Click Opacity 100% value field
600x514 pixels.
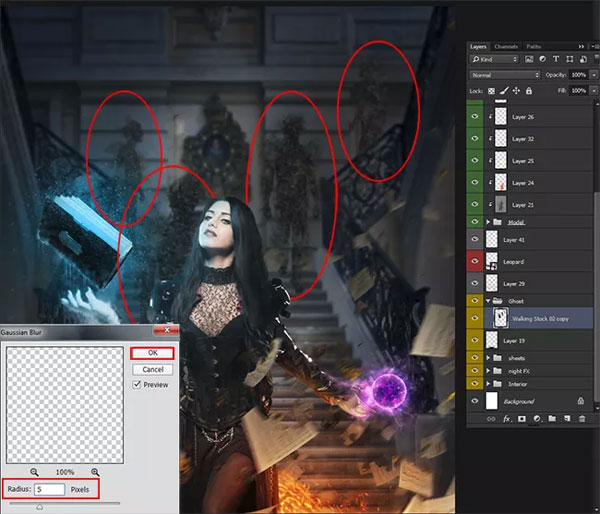click(579, 75)
